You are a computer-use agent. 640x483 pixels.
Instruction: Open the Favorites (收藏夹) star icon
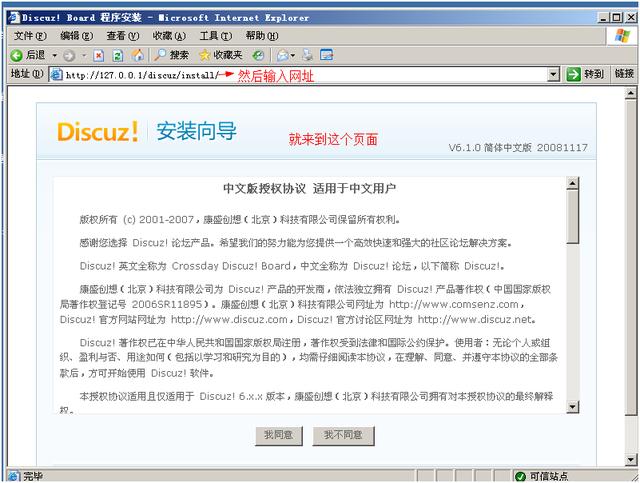pos(205,55)
